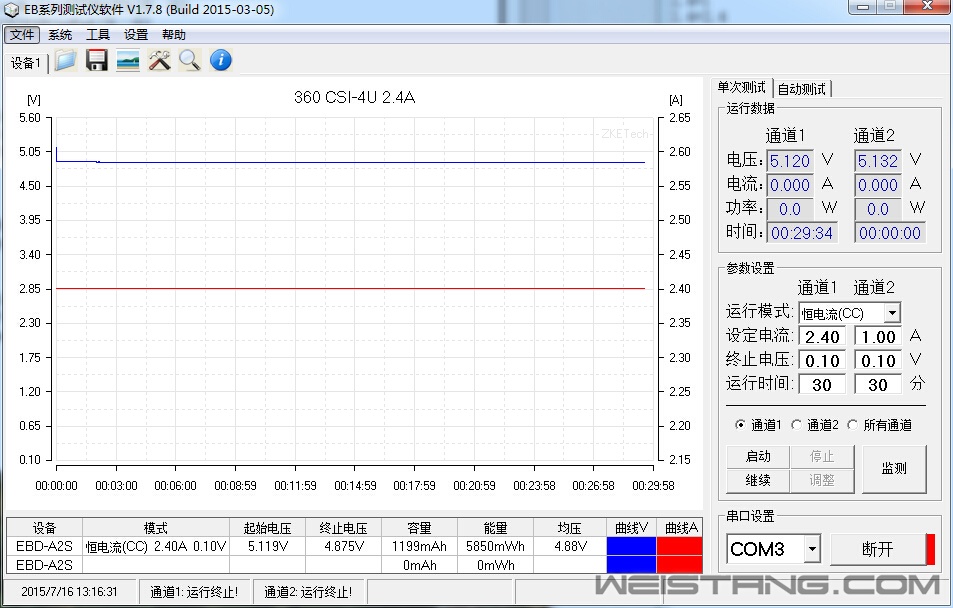Click the blue 曲线V swatch in second row

pyautogui.click(x=631, y=565)
